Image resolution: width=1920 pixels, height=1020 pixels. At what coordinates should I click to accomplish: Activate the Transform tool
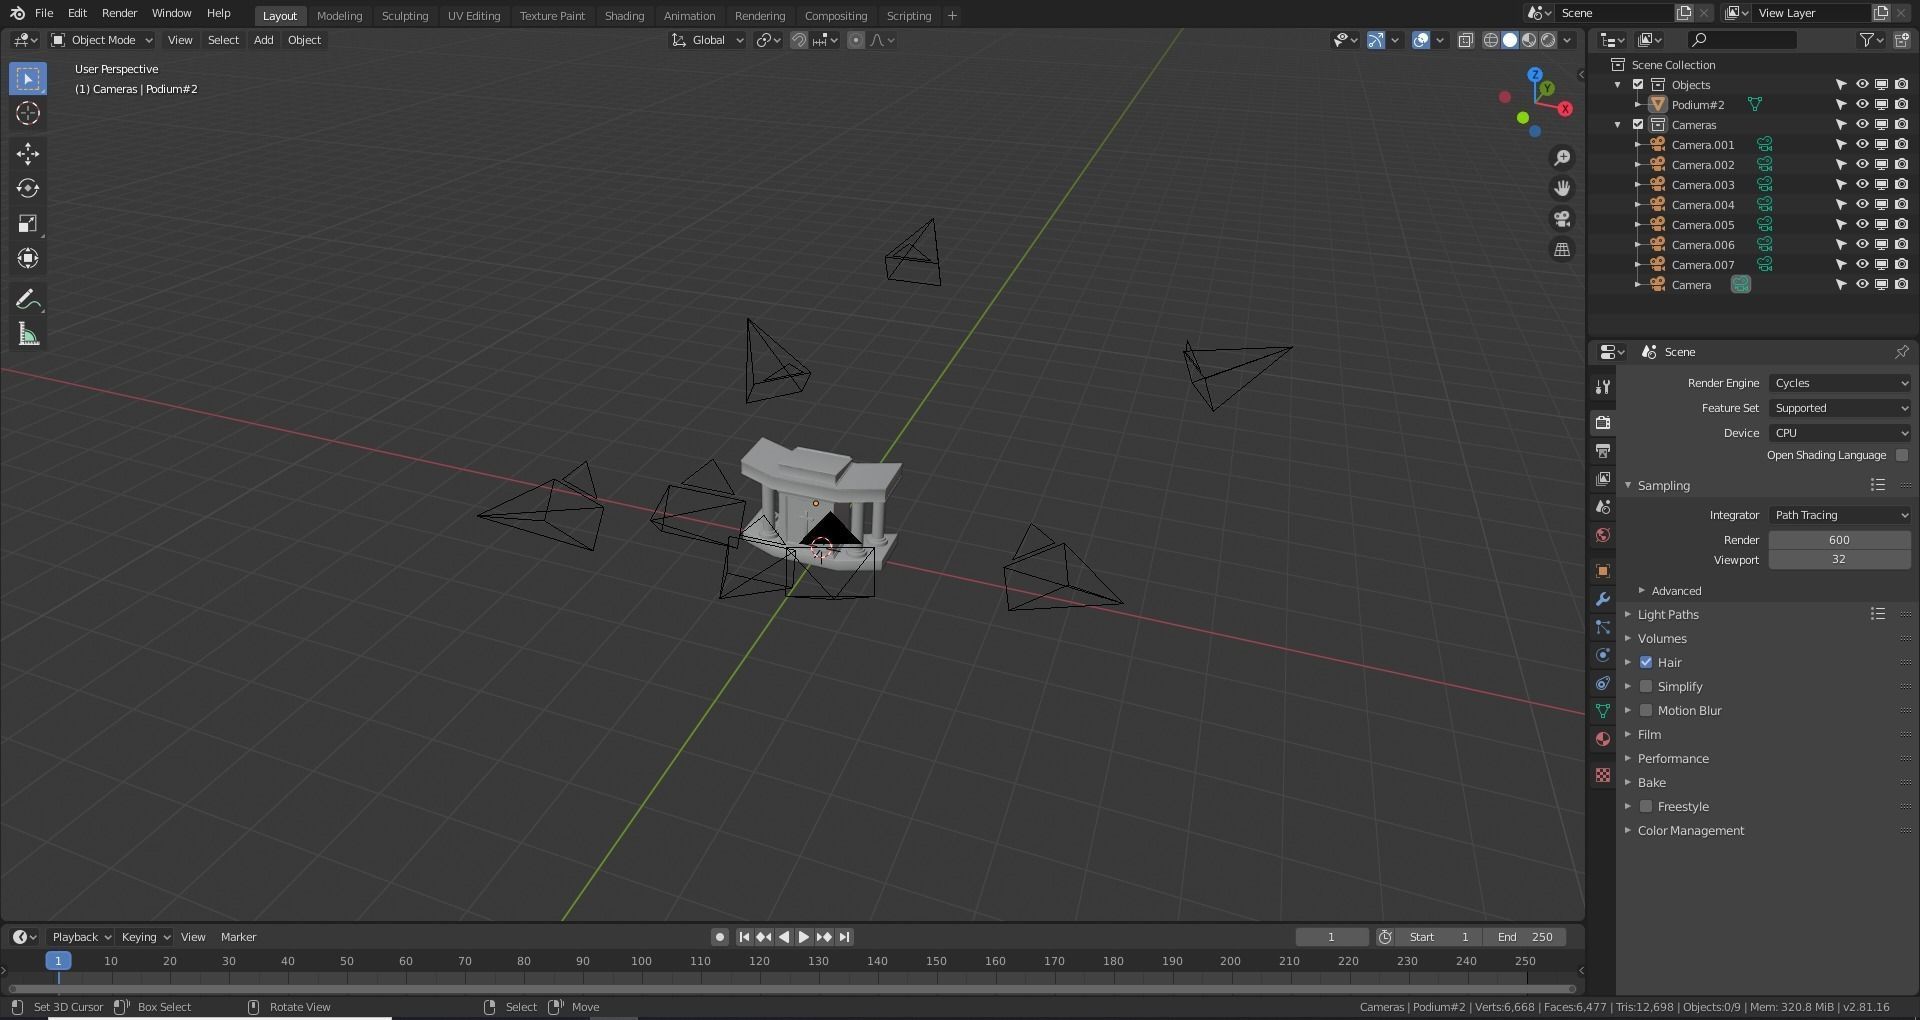click(x=28, y=258)
